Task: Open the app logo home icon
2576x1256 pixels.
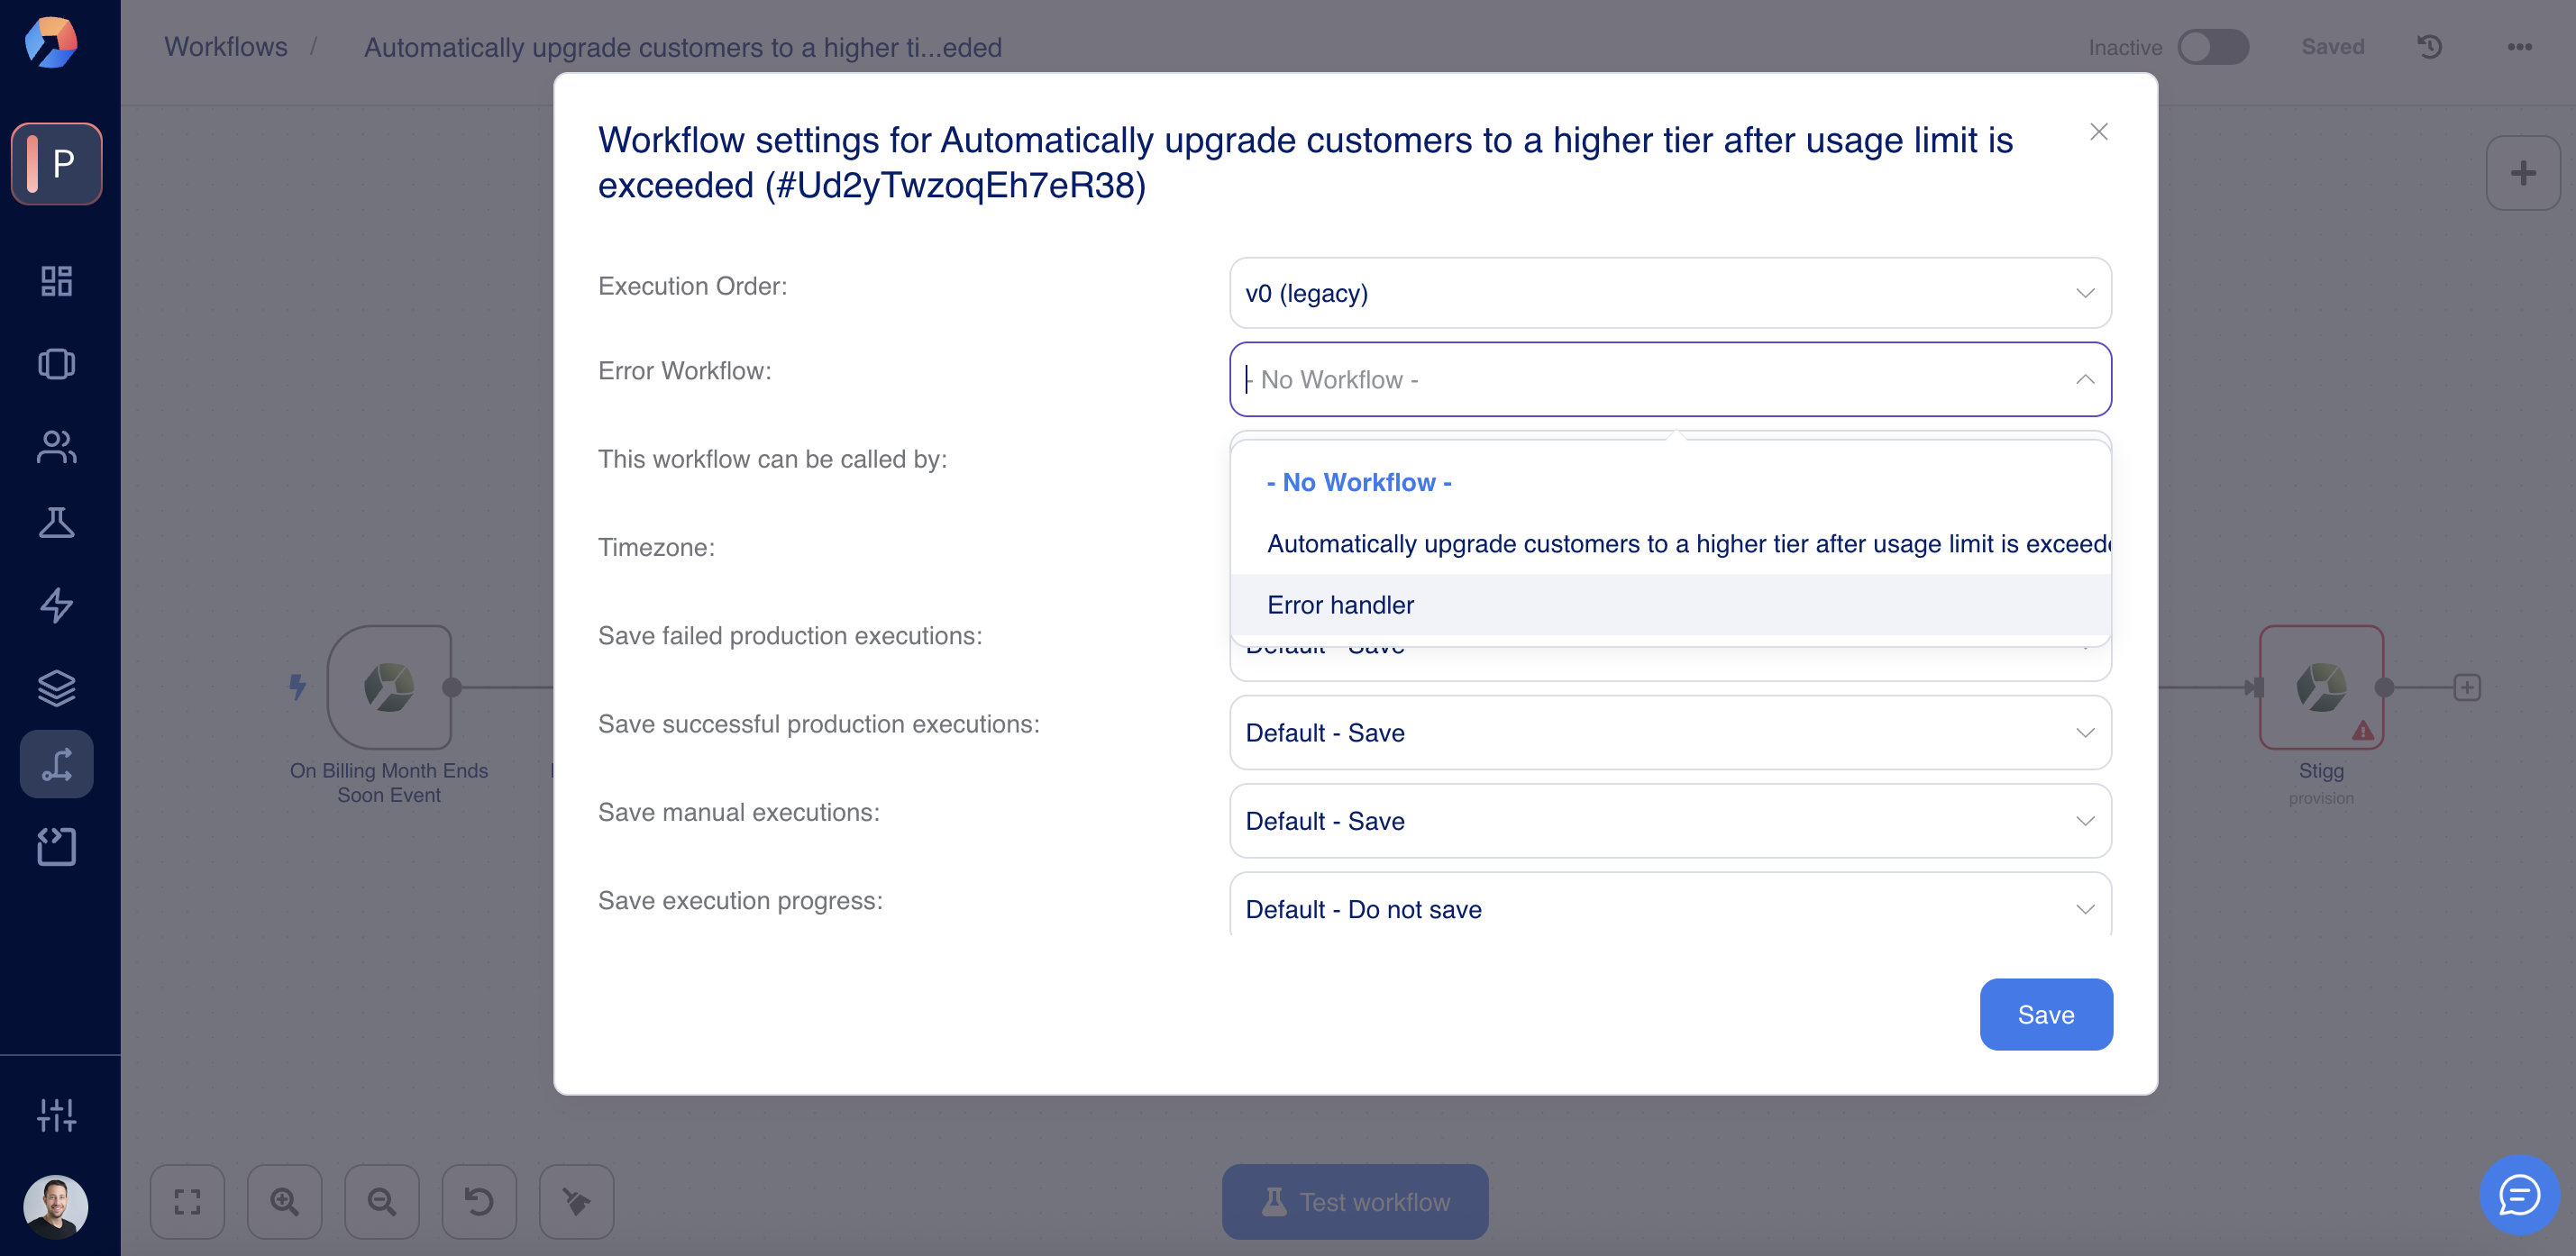Action: 51,42
